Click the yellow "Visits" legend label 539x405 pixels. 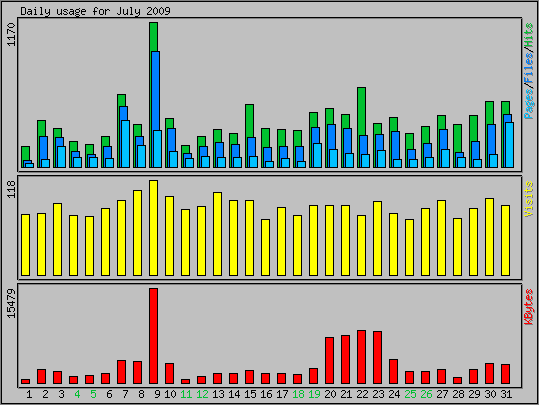click(529, 199)
